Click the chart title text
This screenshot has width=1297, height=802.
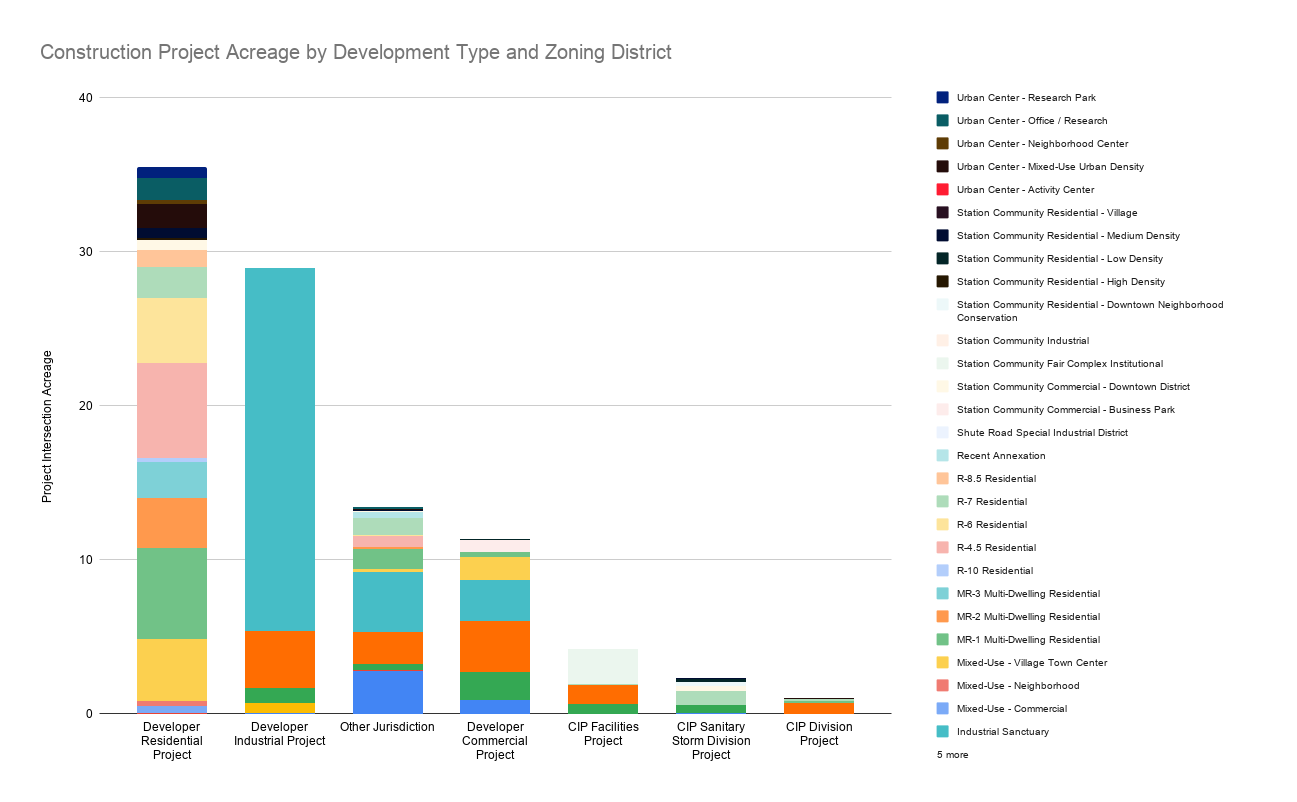click(356, 52)
